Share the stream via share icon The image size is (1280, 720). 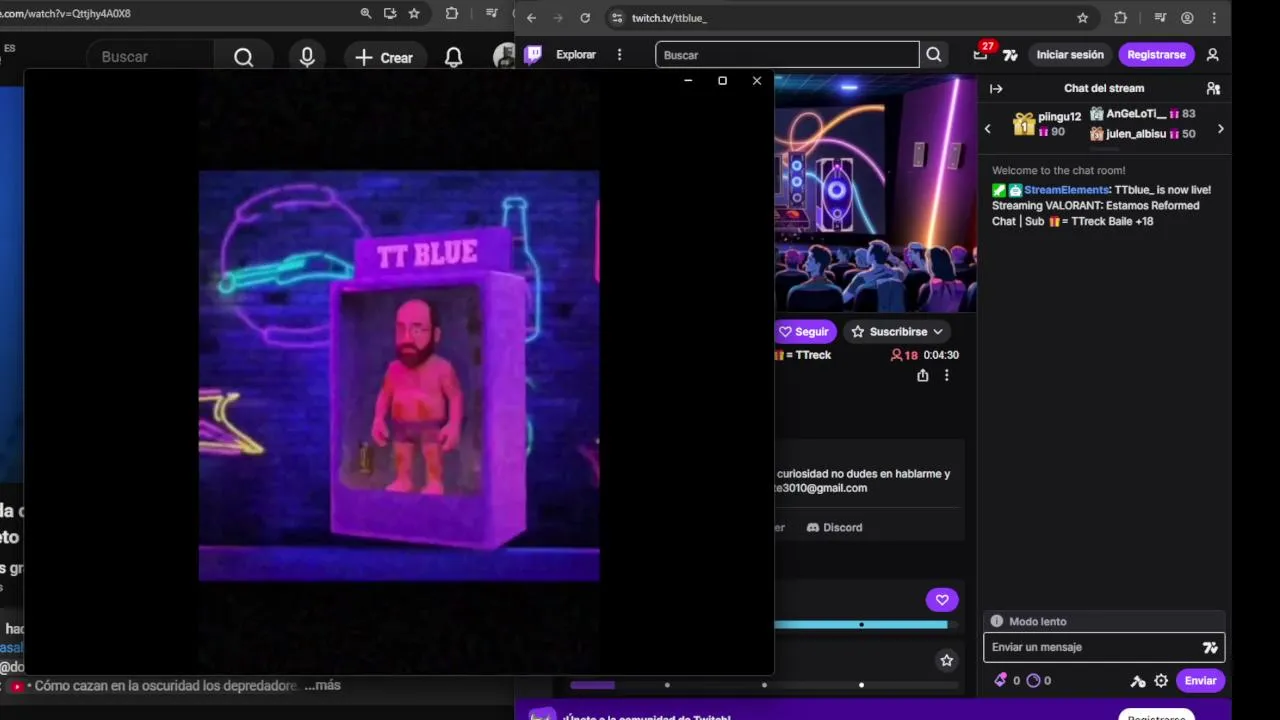click(922, 376)
